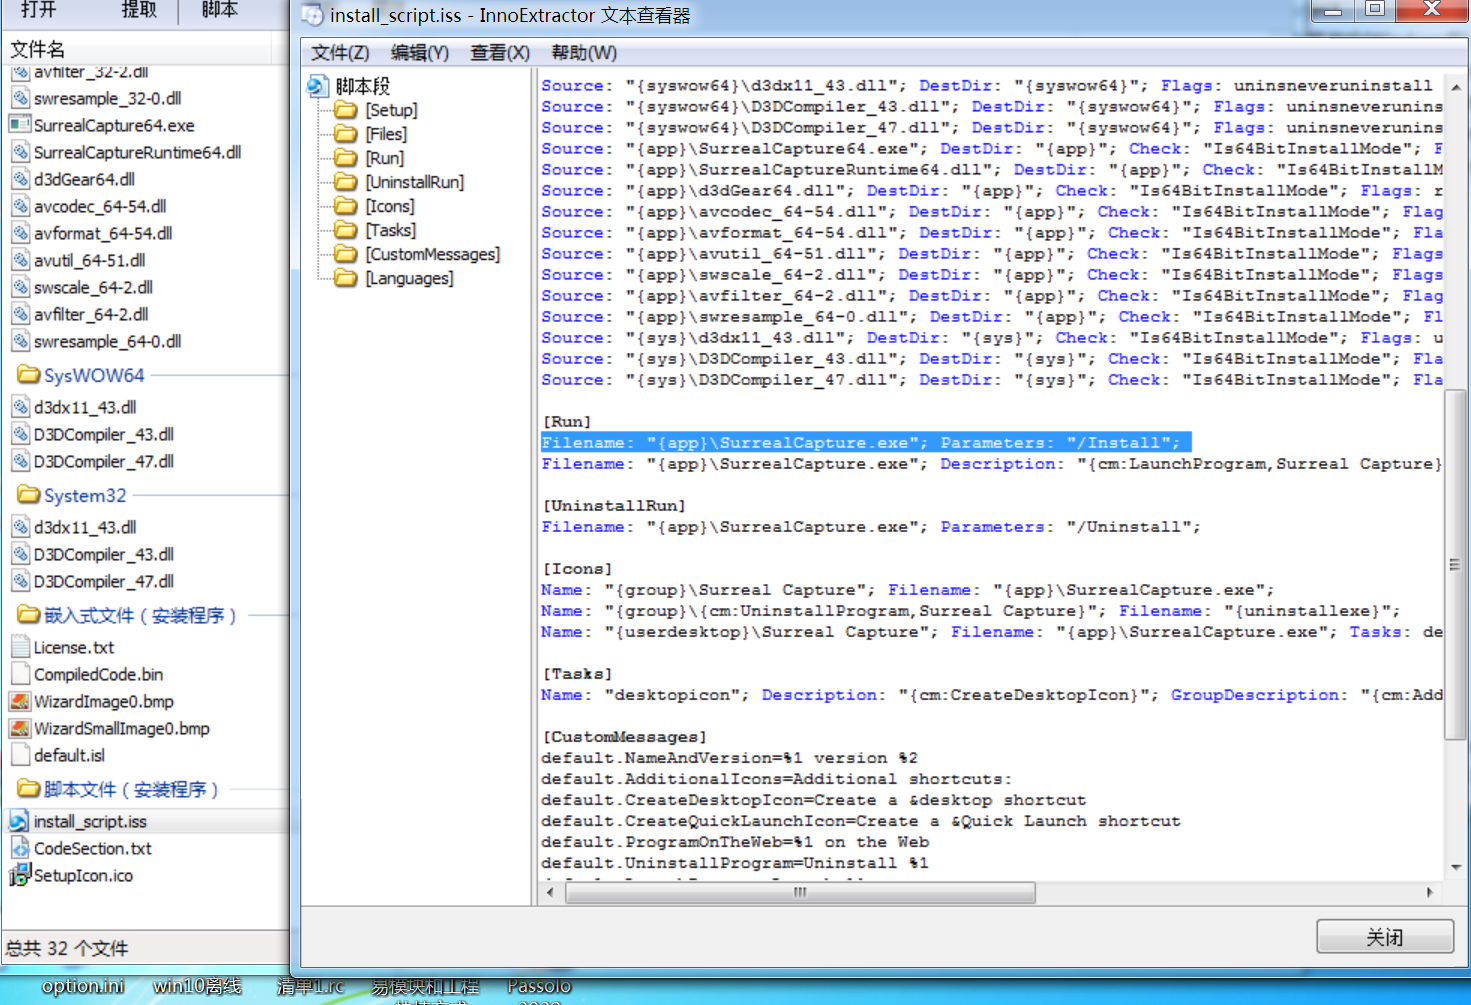Select the [Files] section folder icon
Screen dimensions: 1471x1005
[x=346, y=134]
